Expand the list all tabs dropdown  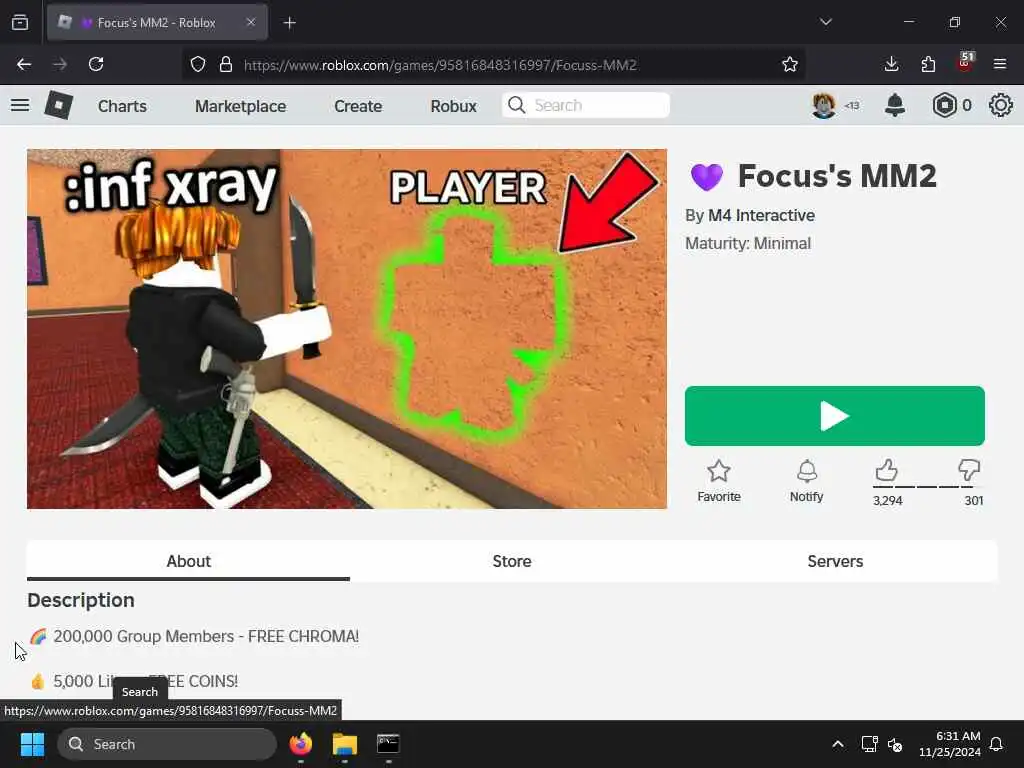pos(825,22)
